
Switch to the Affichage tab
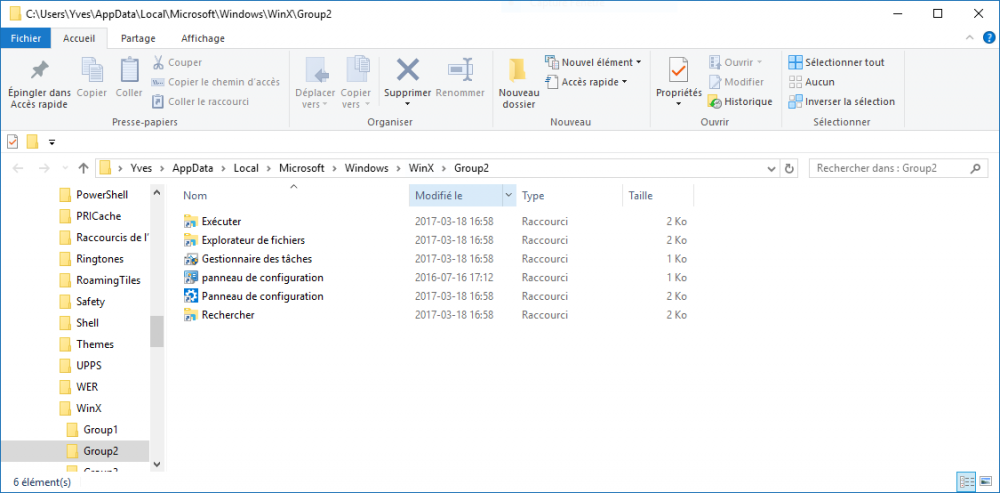203,38
